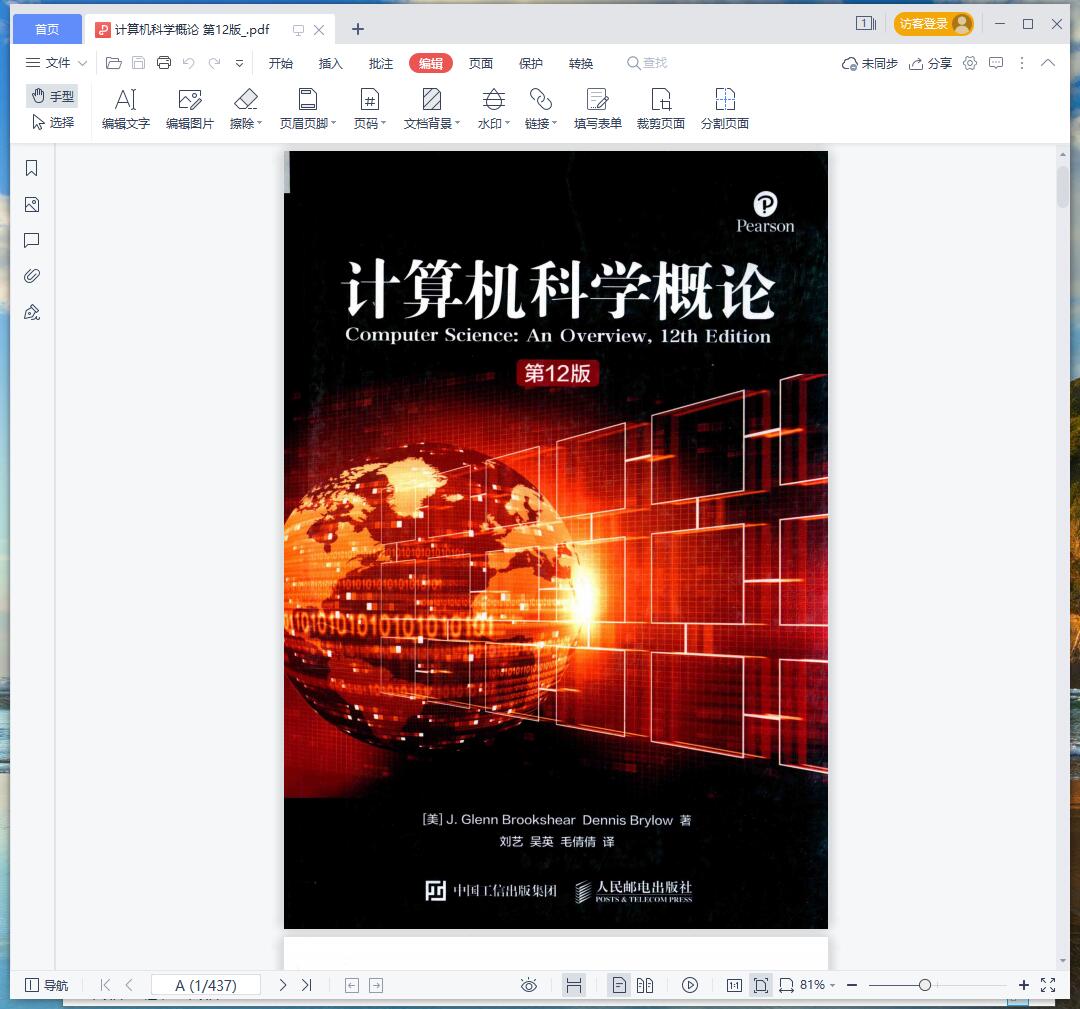1080x1009 pixels.
Task: Enable single page view mode
Action: pos(619,986)
